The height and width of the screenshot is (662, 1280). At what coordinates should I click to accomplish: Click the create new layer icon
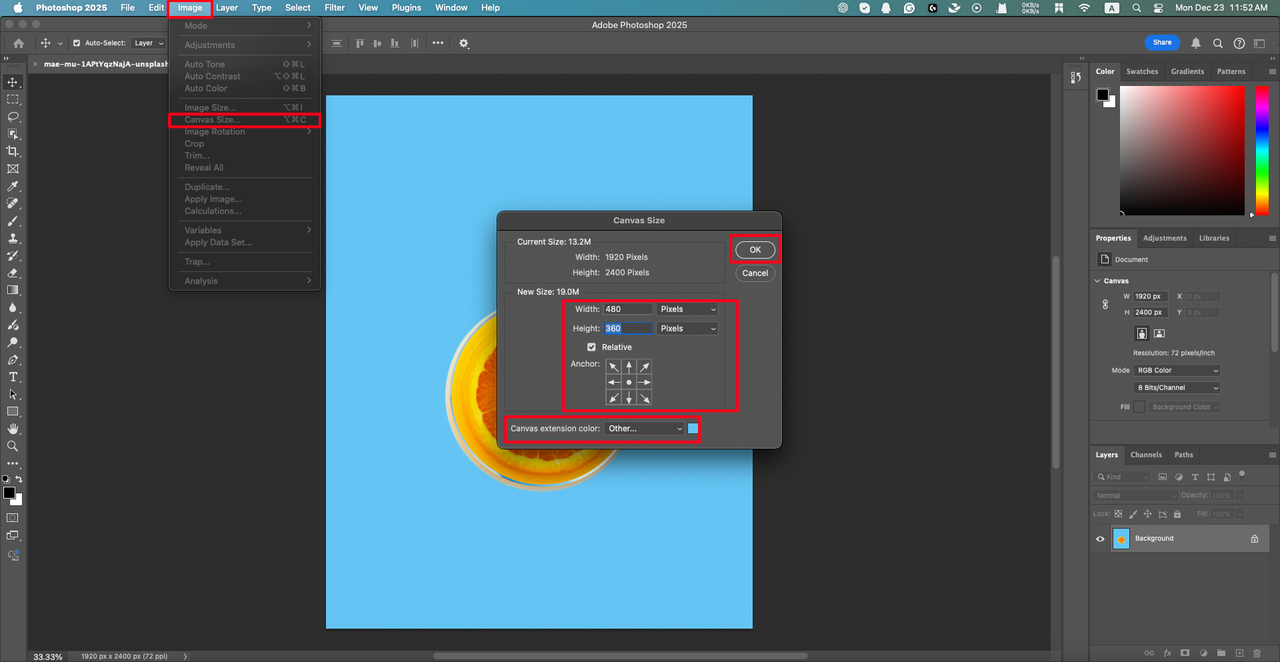1239,653
